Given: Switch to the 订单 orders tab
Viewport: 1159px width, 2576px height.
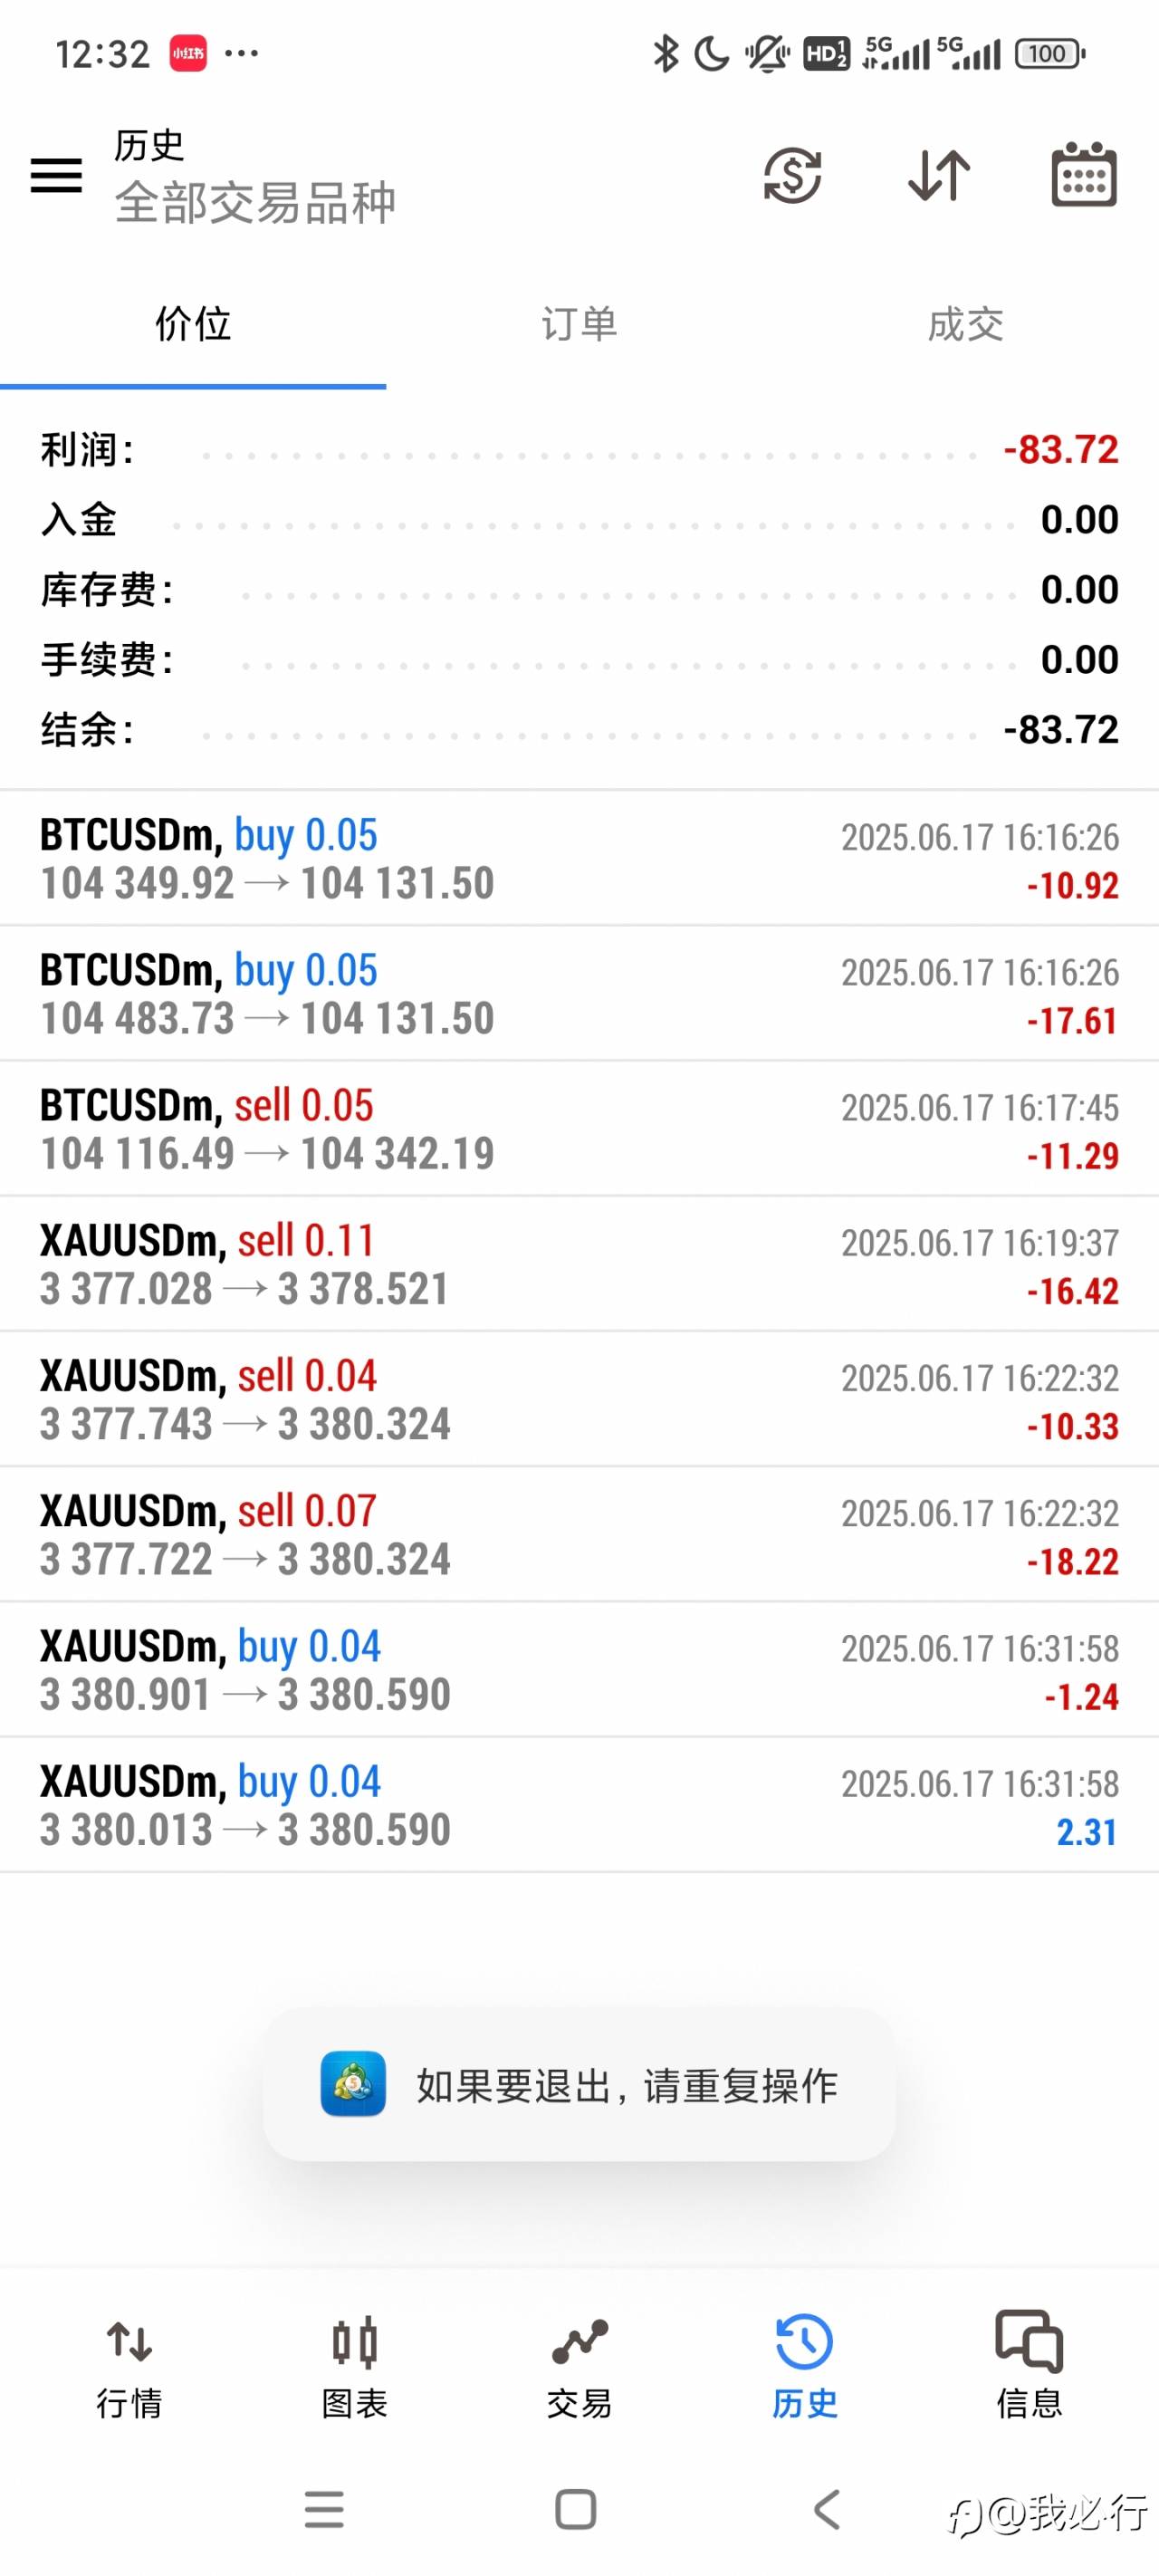Looking at the screenshot, I should [579, 324].
